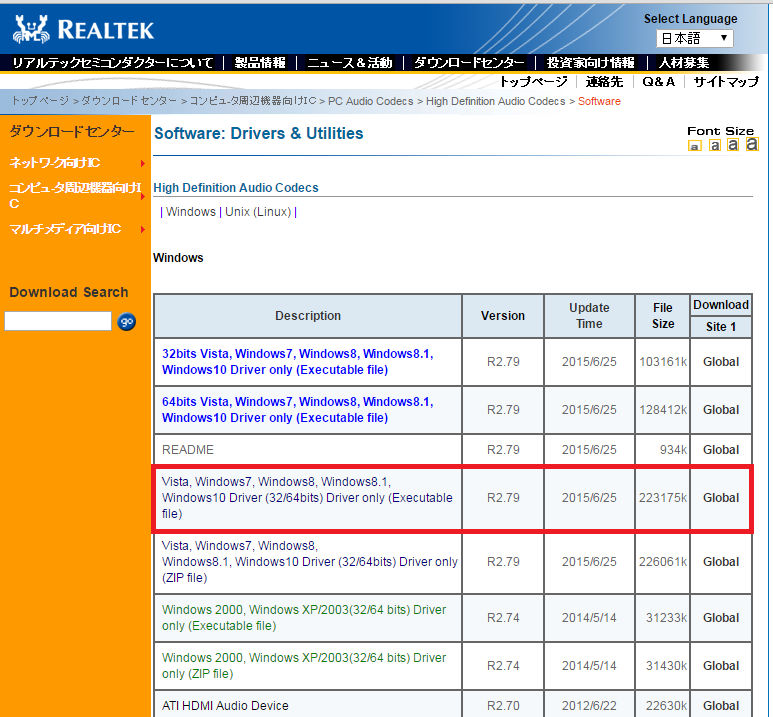Open 32bits Vista Windows driver link

pyautogui.click(x=297, y=361)
